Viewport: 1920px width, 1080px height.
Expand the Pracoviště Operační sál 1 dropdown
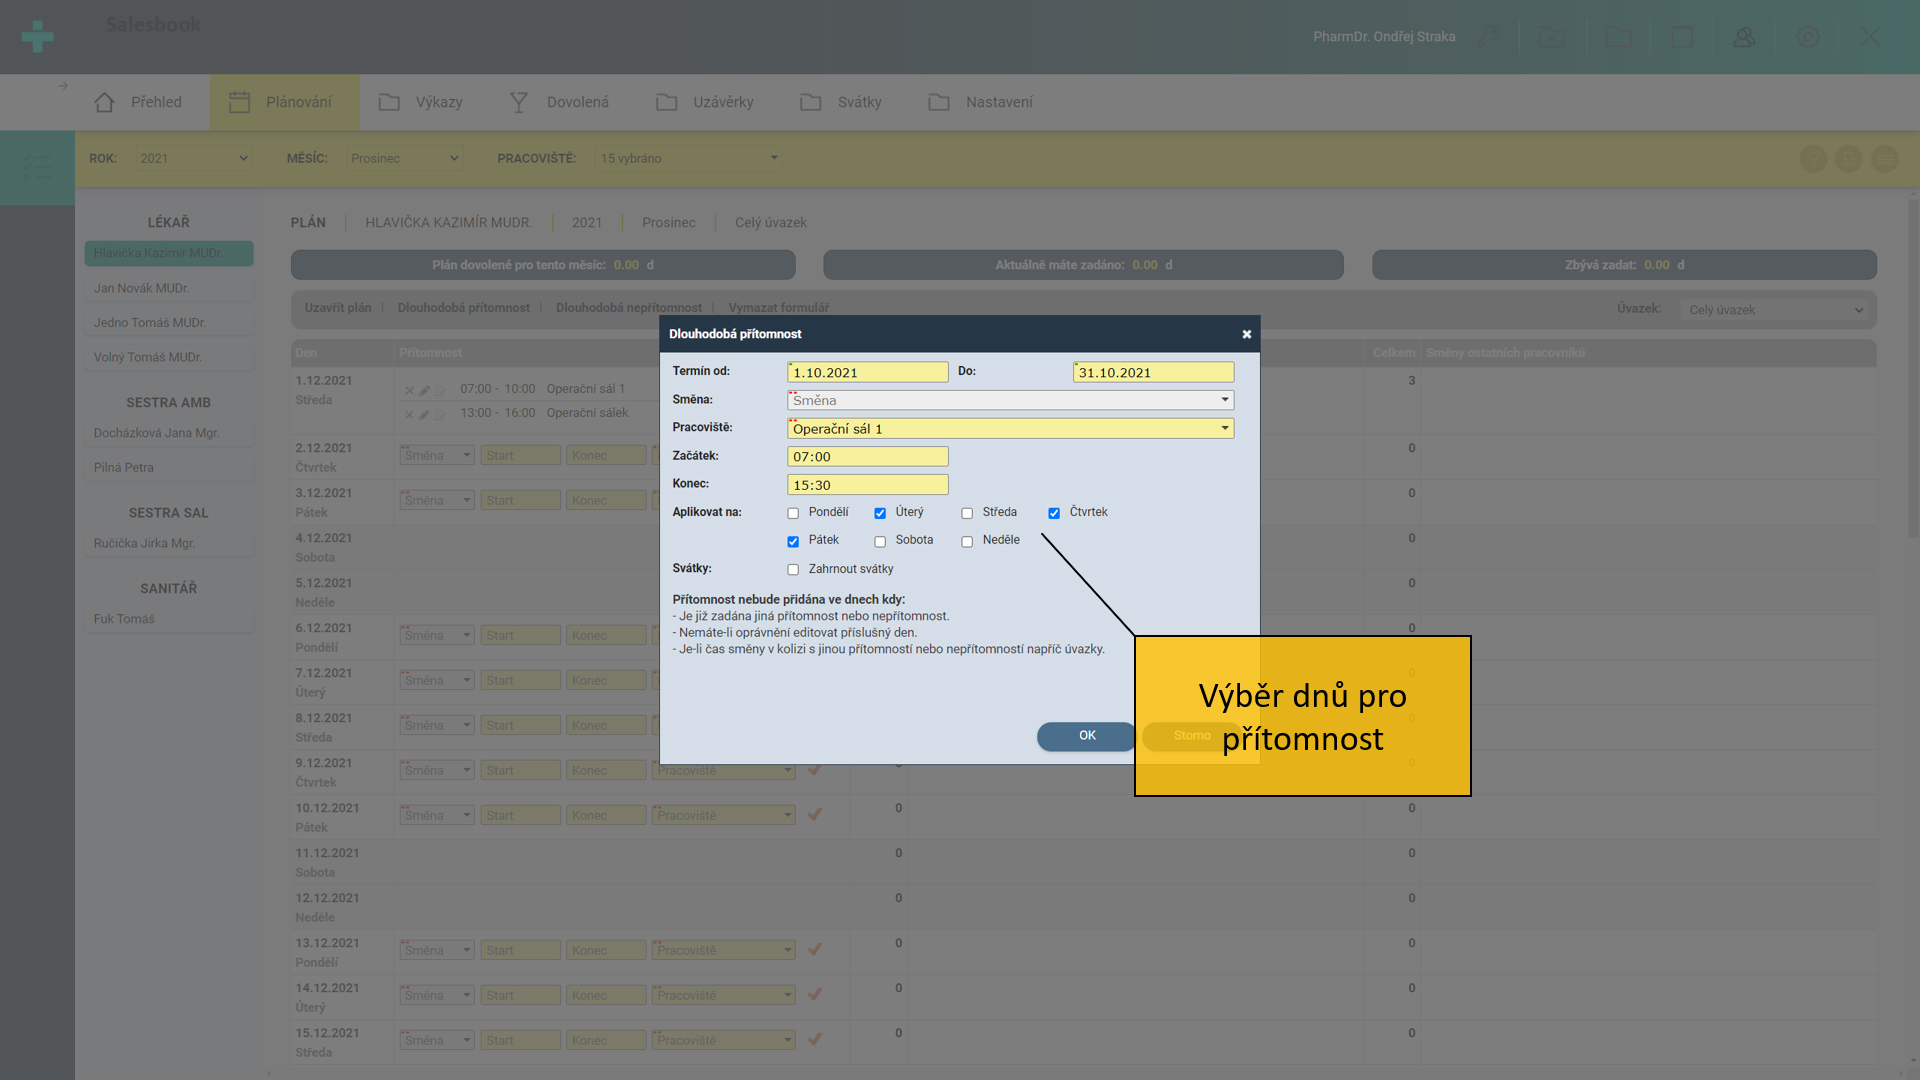[1010, 429]
